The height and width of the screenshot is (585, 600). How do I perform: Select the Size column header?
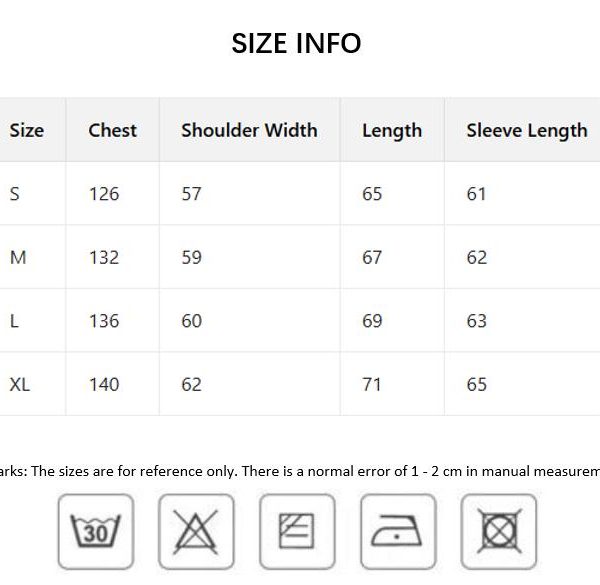coord(27,130)
